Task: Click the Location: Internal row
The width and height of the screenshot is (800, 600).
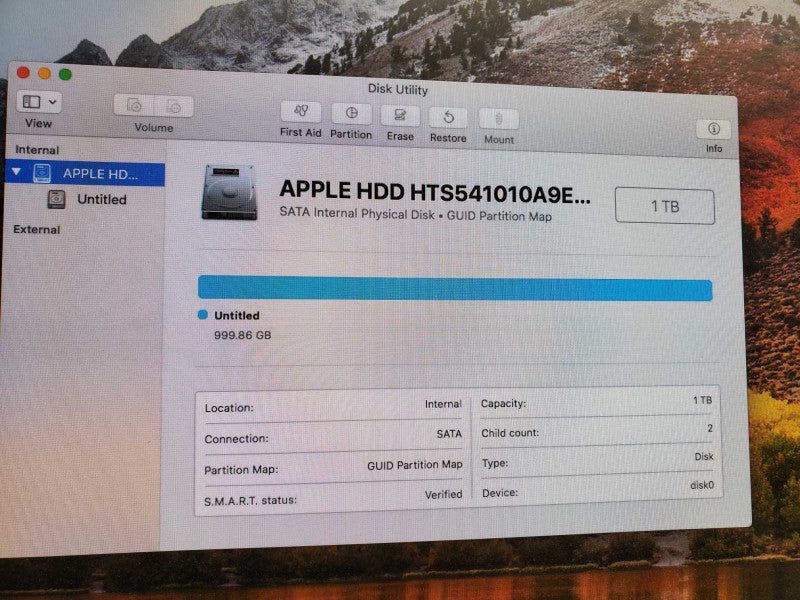Action: [x=333, y=407]
